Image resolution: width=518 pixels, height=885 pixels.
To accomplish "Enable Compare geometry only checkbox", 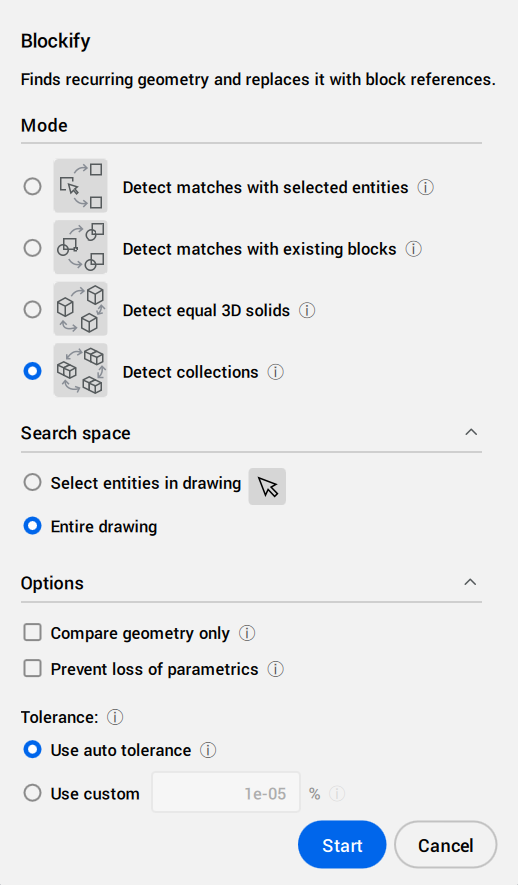I will click(x=32, y=632).
